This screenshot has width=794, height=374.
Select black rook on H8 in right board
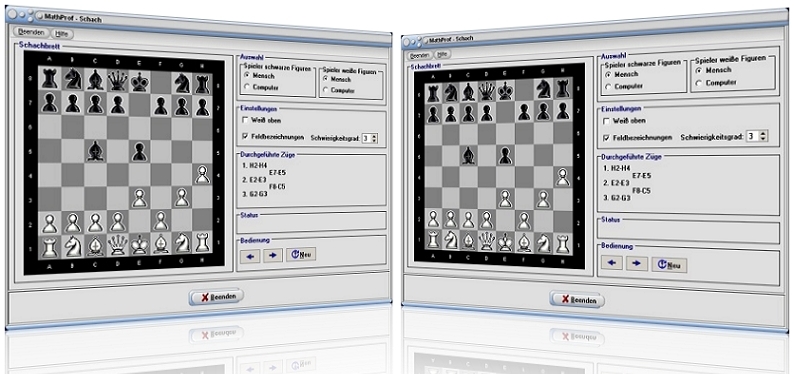click(562, 89)
